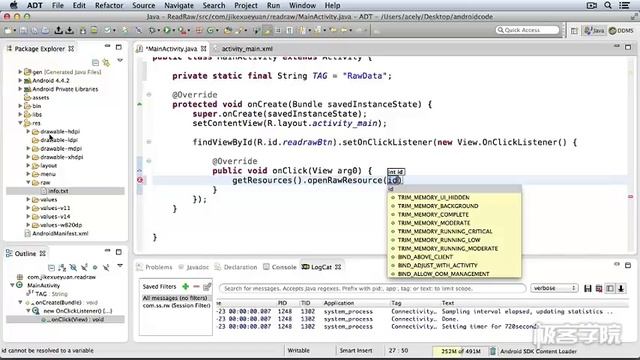Screen dimensions: 640x360
Task: Open the Project menu
Action: [246, 5]
